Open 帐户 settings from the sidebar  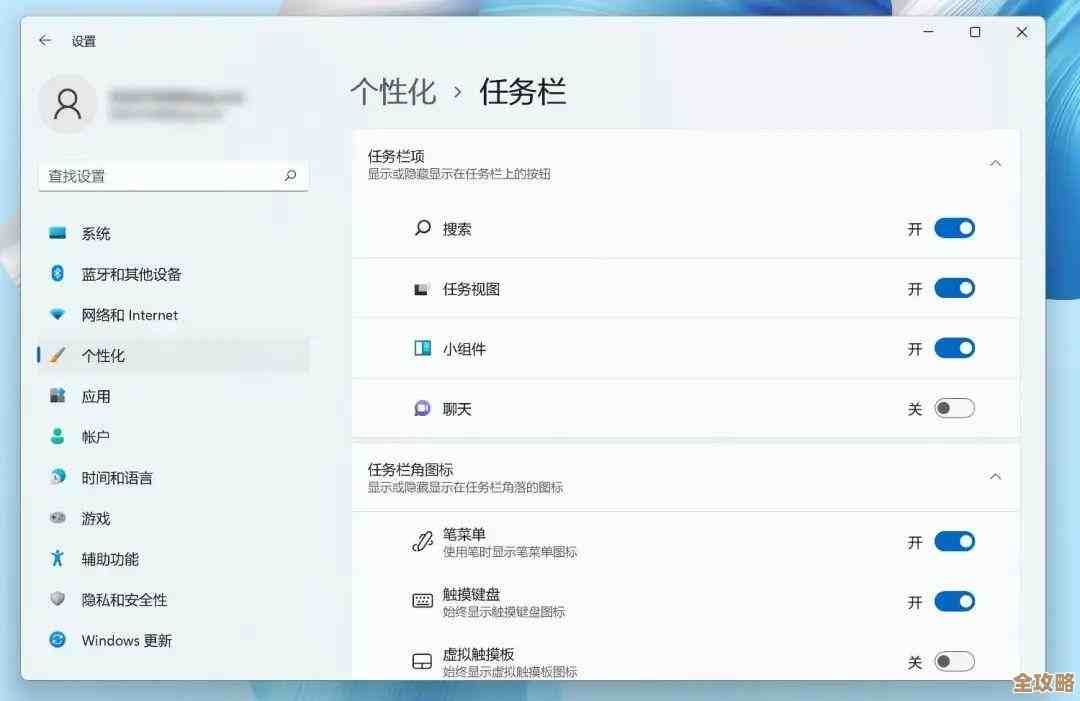coord(96,436)
